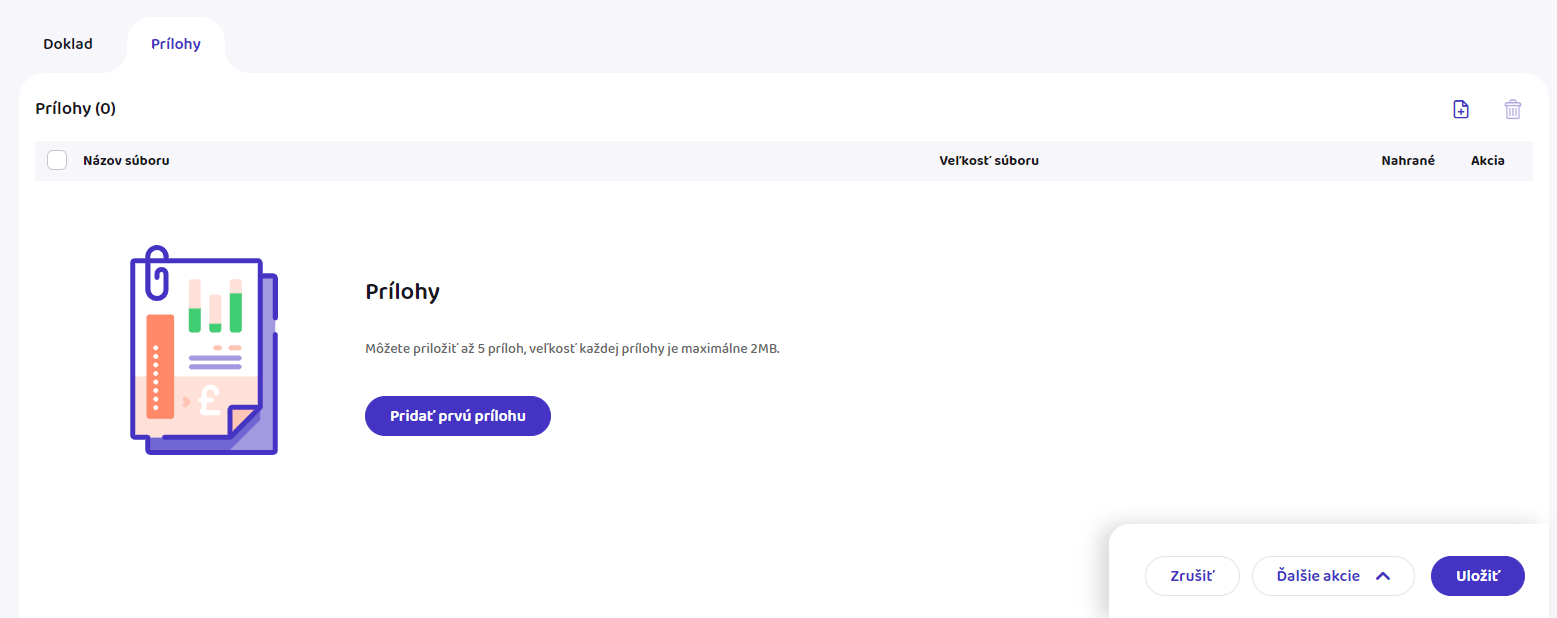Switch to the Doklad tab
The height and width of the screenshot is (618, 1557).
tap(68, 44)
